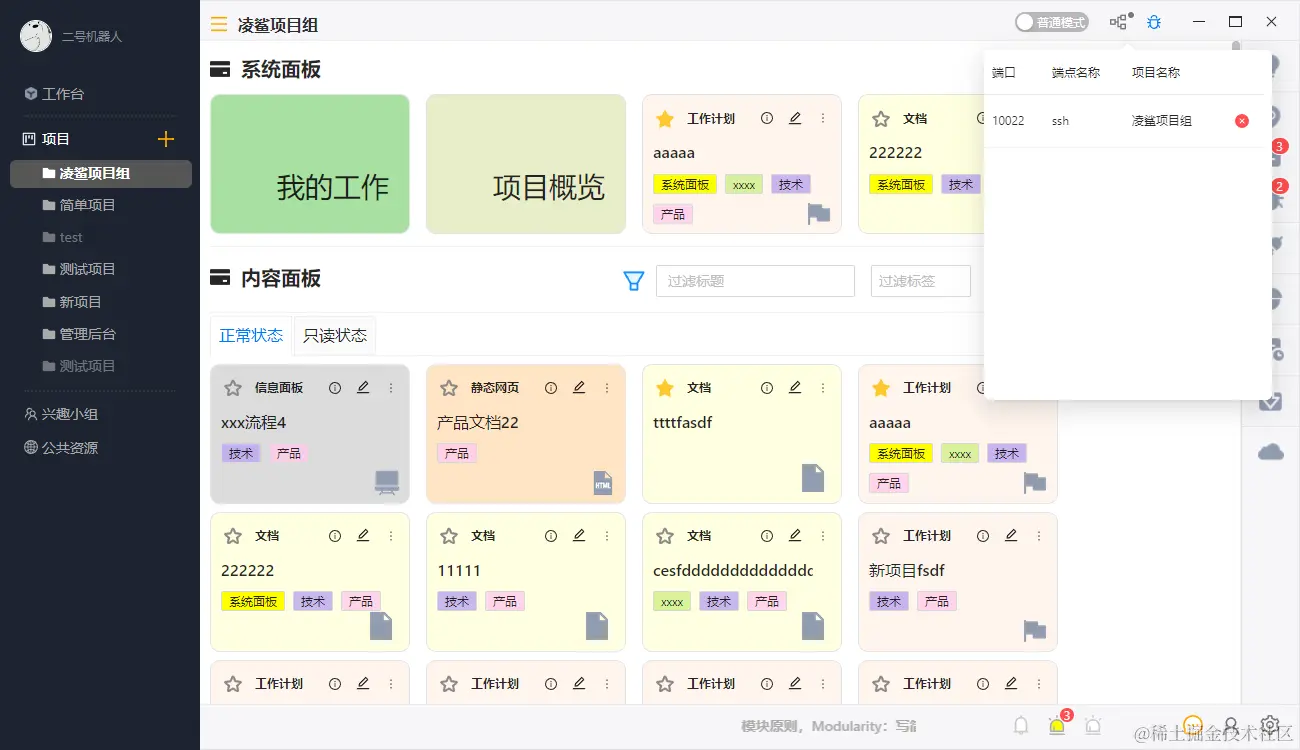The height and width of the screenshot is (750, 1300).
Task: Switch to the 正常状态 tab
Action: [x=251, y=336]
